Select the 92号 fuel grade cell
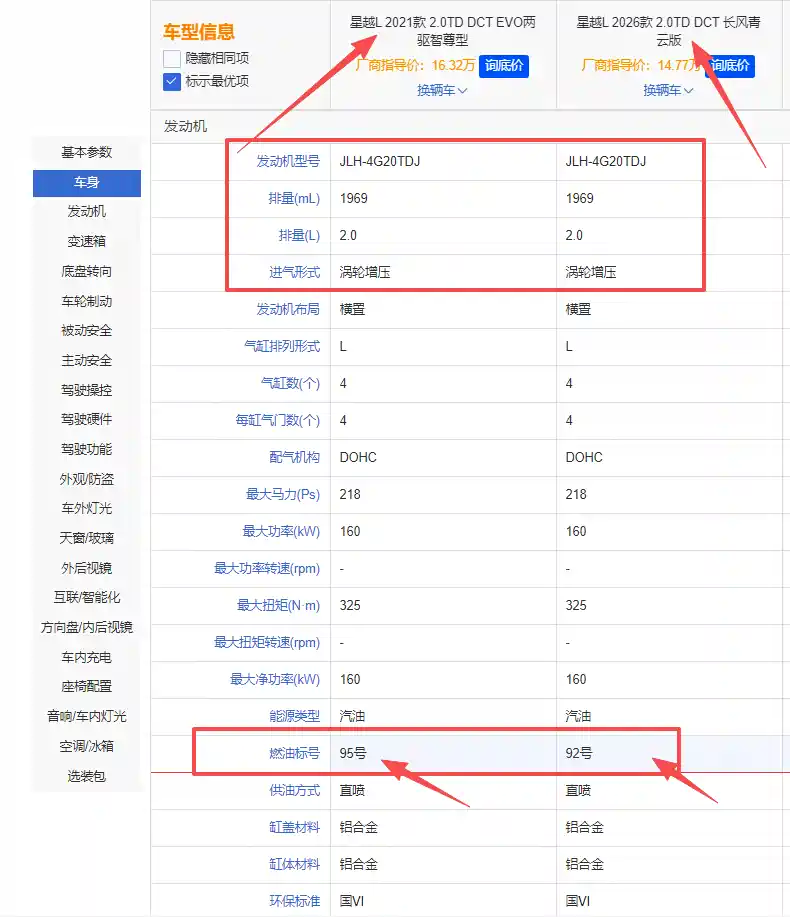This screenshot has height=917, width=790. coord(669,754)
